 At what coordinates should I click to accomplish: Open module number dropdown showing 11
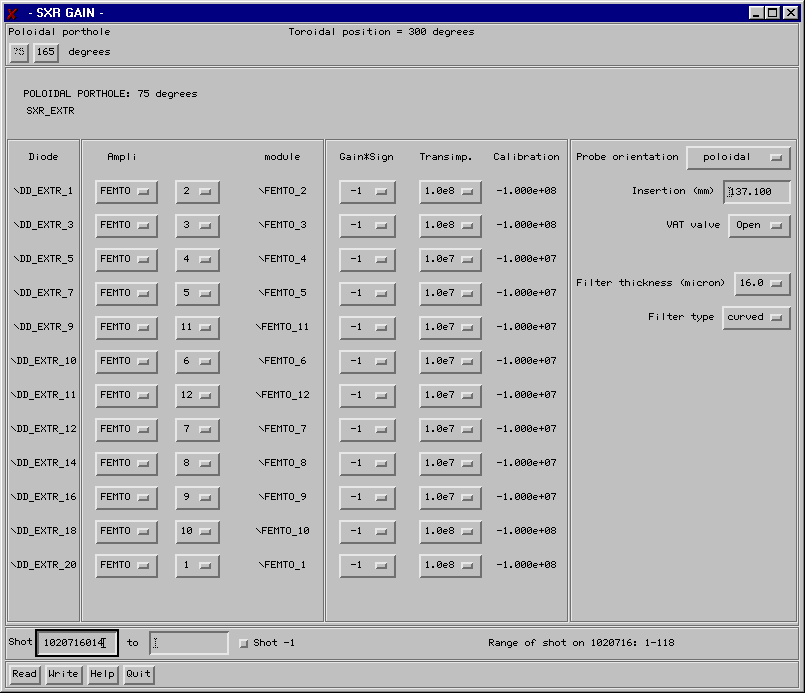[197, 328]
